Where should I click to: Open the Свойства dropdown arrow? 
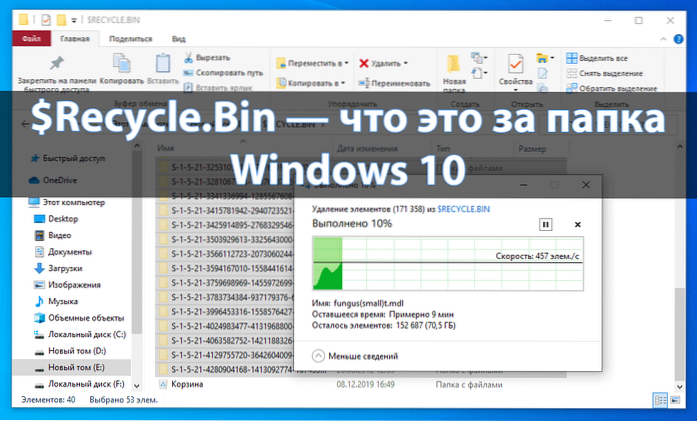(516, 90)
